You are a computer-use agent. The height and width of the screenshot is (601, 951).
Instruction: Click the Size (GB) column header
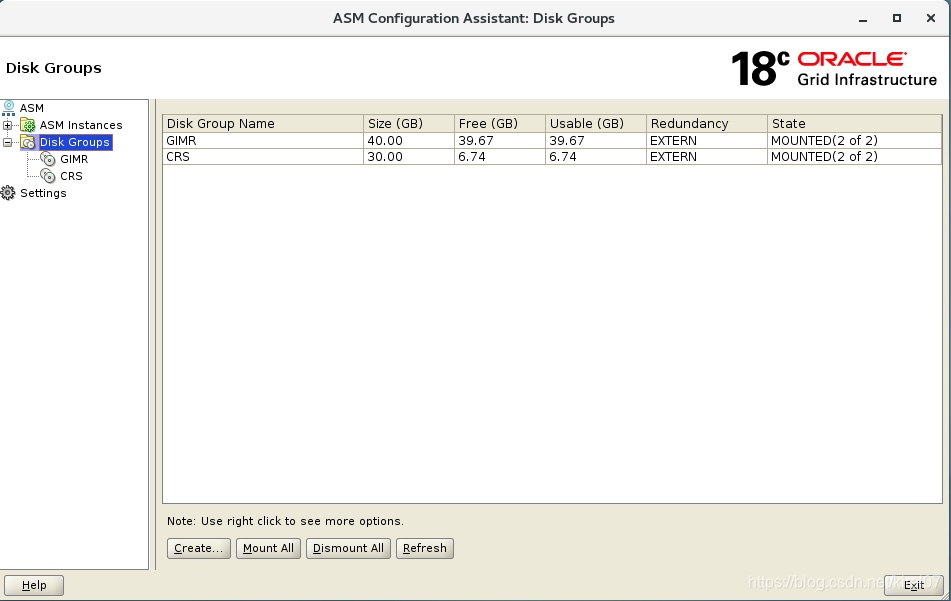pos(409,124)
